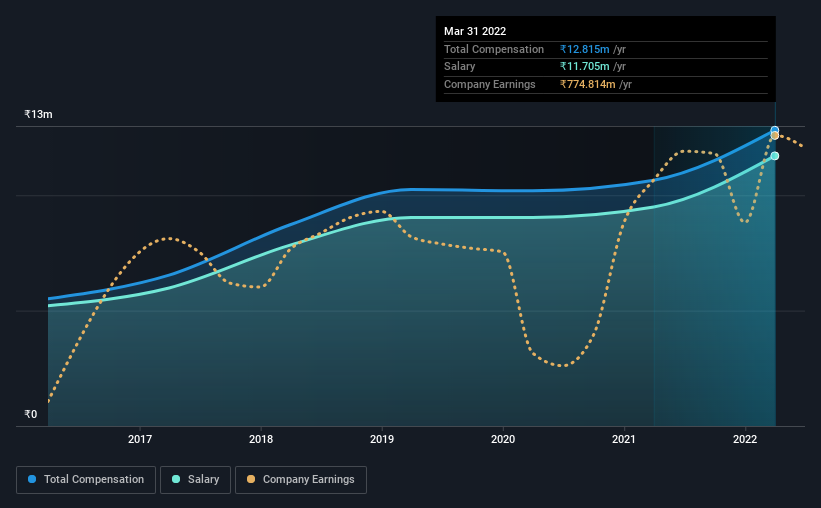821x508 pixels.
Task: Click the ₹774.814m company earnings value
Action: click(587, 84)
